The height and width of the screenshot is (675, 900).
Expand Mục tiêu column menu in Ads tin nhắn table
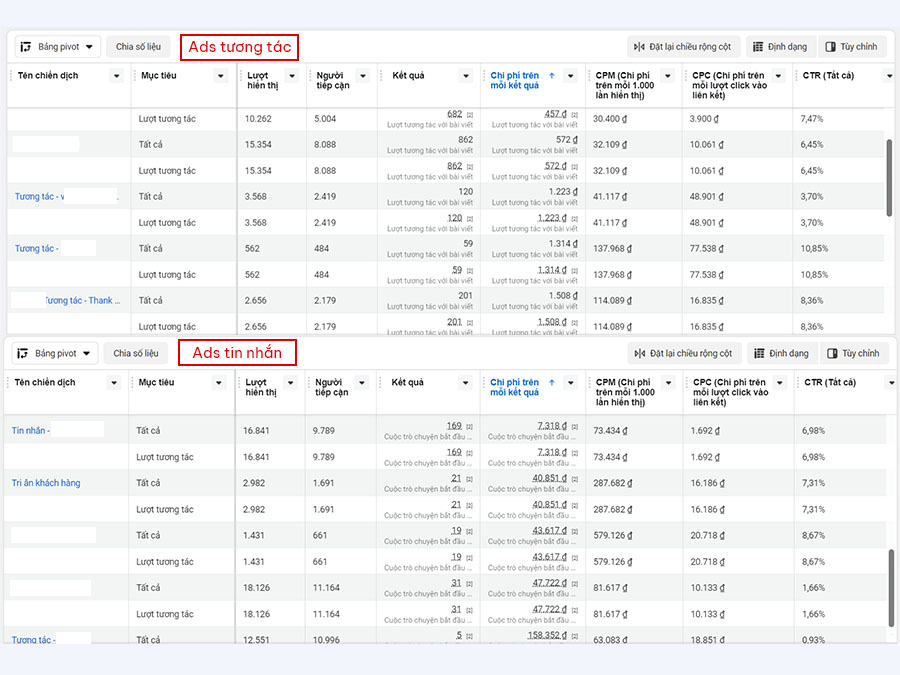217,383
